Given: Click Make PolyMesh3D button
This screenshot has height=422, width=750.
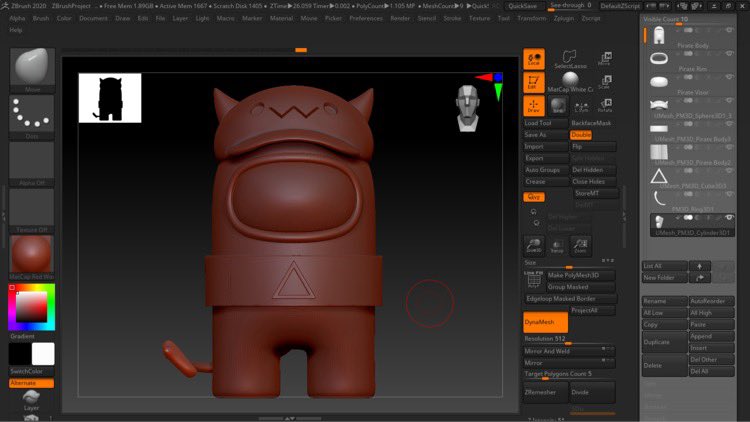Looking at the screenshot, I should click(580, 275).
